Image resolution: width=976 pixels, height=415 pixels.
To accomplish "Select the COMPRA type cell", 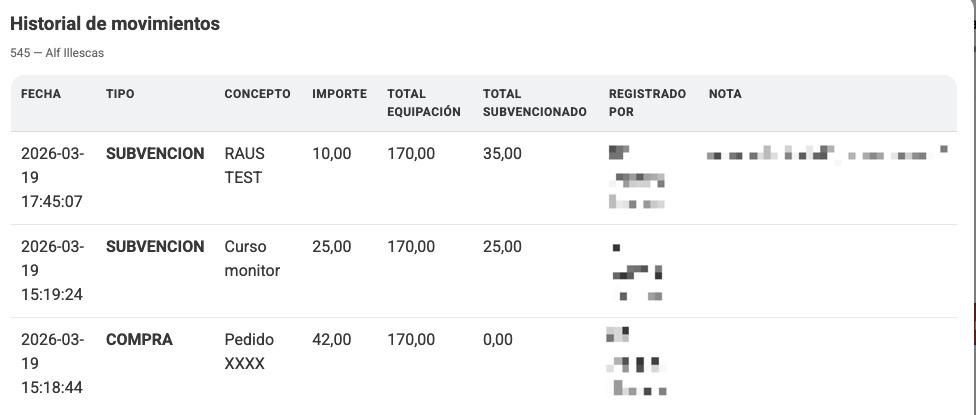I will click(x=139, y=340).
